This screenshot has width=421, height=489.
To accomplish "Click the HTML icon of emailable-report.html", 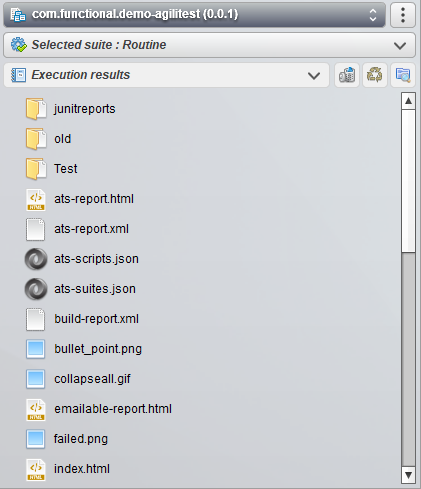I will point(36,410).
